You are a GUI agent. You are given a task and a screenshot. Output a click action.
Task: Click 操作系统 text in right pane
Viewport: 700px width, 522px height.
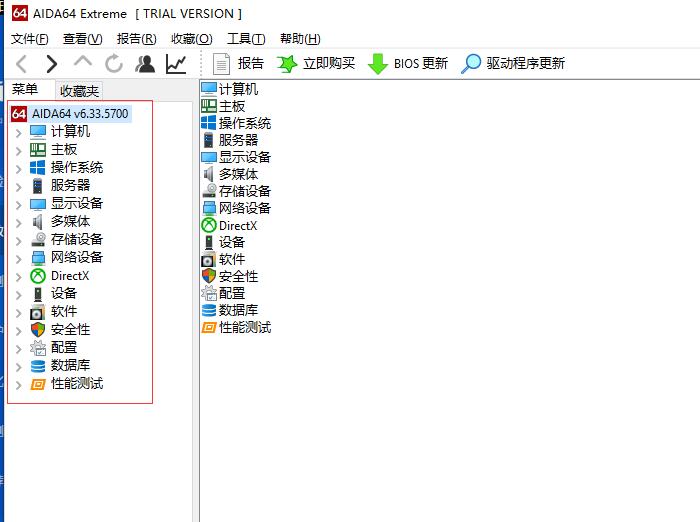tap(245, 123)
